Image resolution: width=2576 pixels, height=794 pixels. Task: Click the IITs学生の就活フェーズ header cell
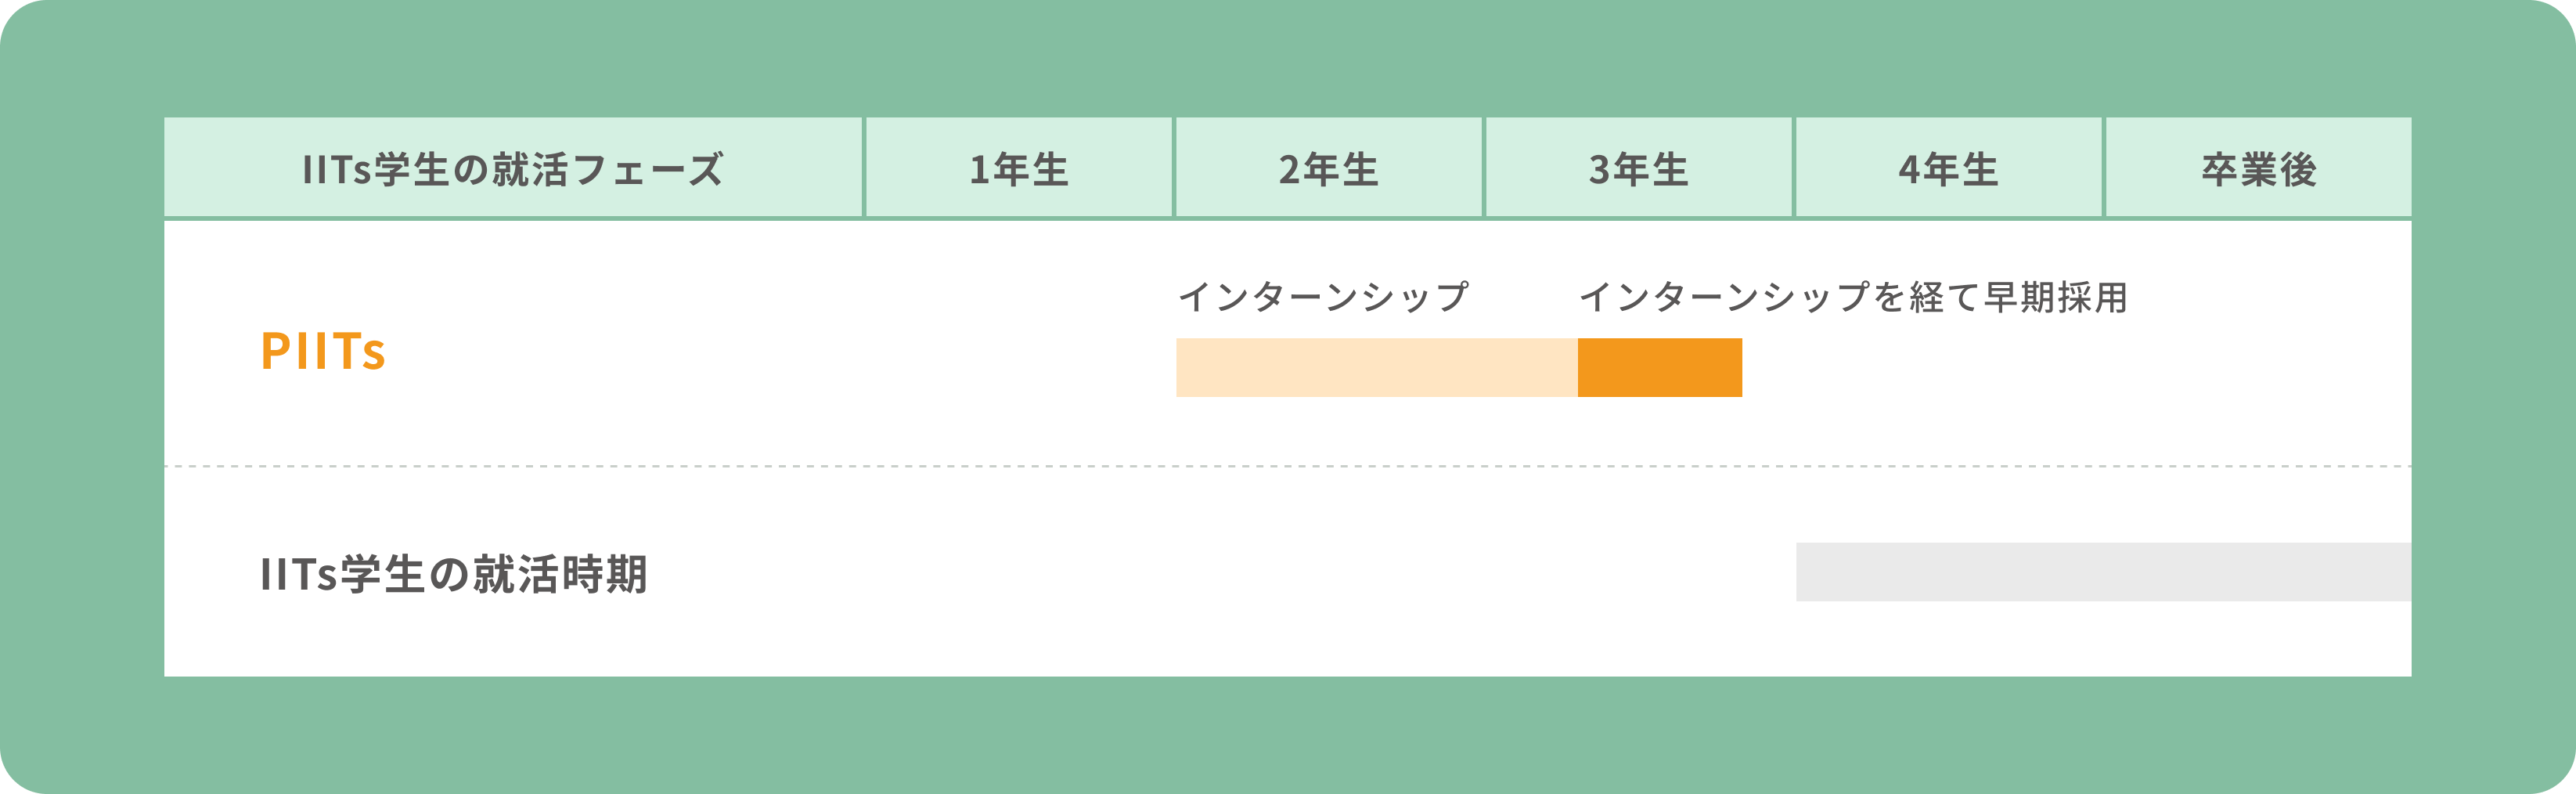tap(513, 167)
